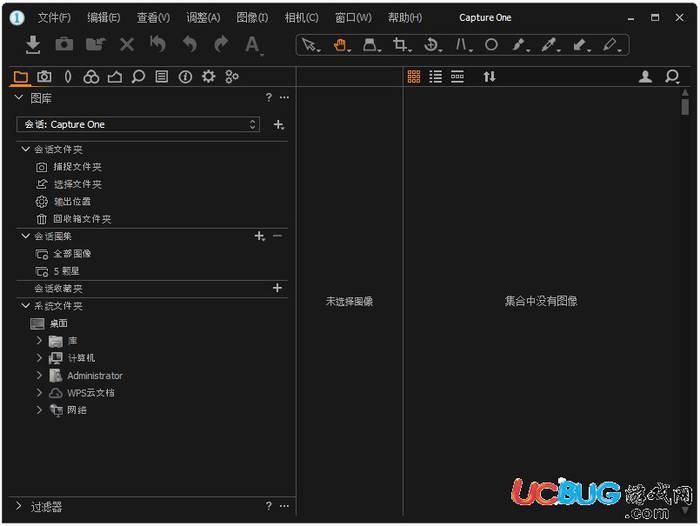
Task: Open the Output gear tool tab
Action: pyautogui.click(x=208, y=76)
